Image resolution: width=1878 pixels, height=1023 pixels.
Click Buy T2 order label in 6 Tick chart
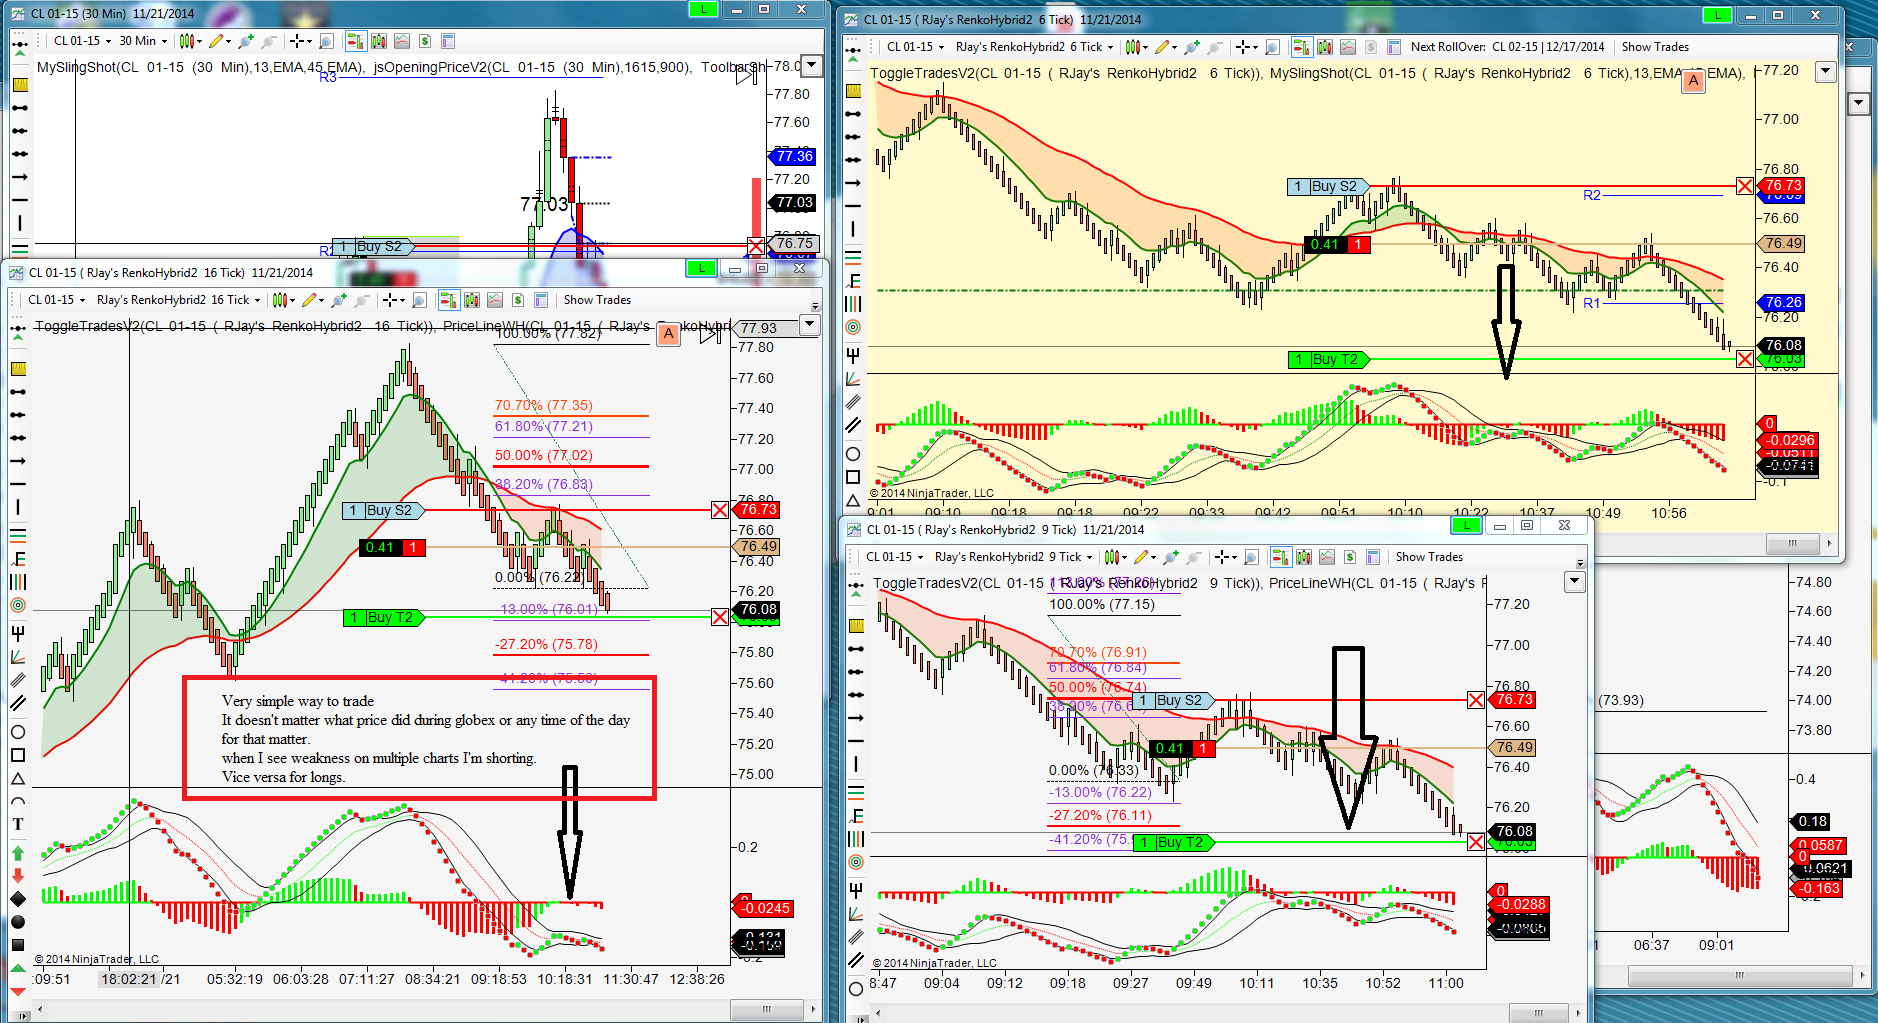click(1329, 359)
